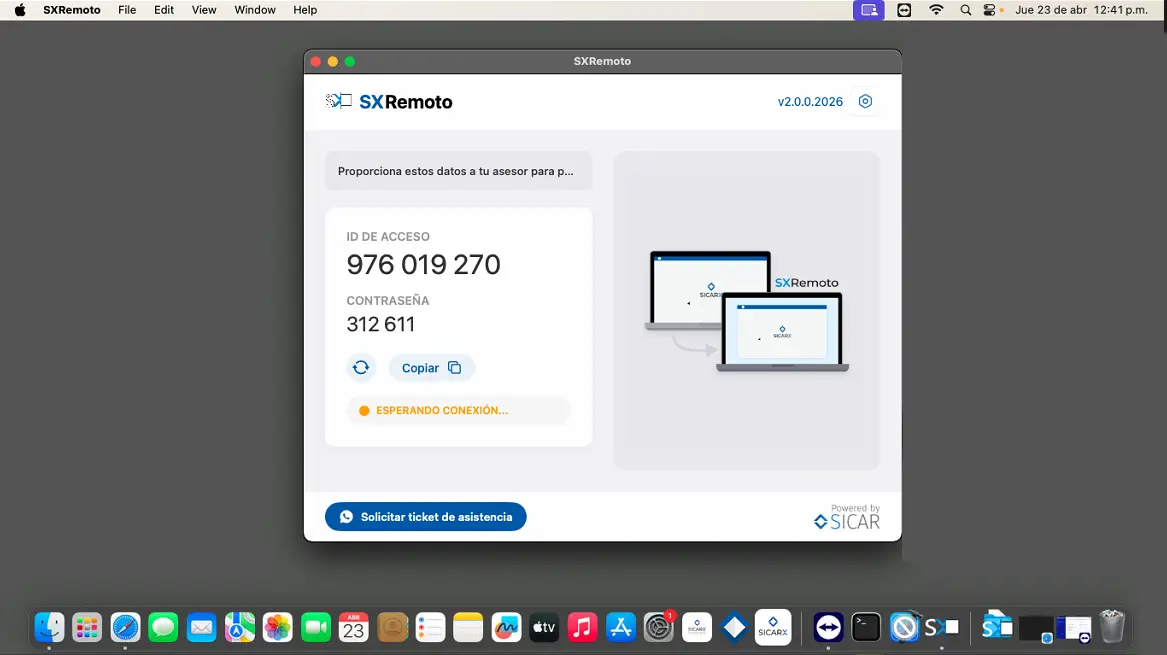Click version label v2.0.0.2026
The height and width of the screenshot is (655, 1167).
coord(810,101)
